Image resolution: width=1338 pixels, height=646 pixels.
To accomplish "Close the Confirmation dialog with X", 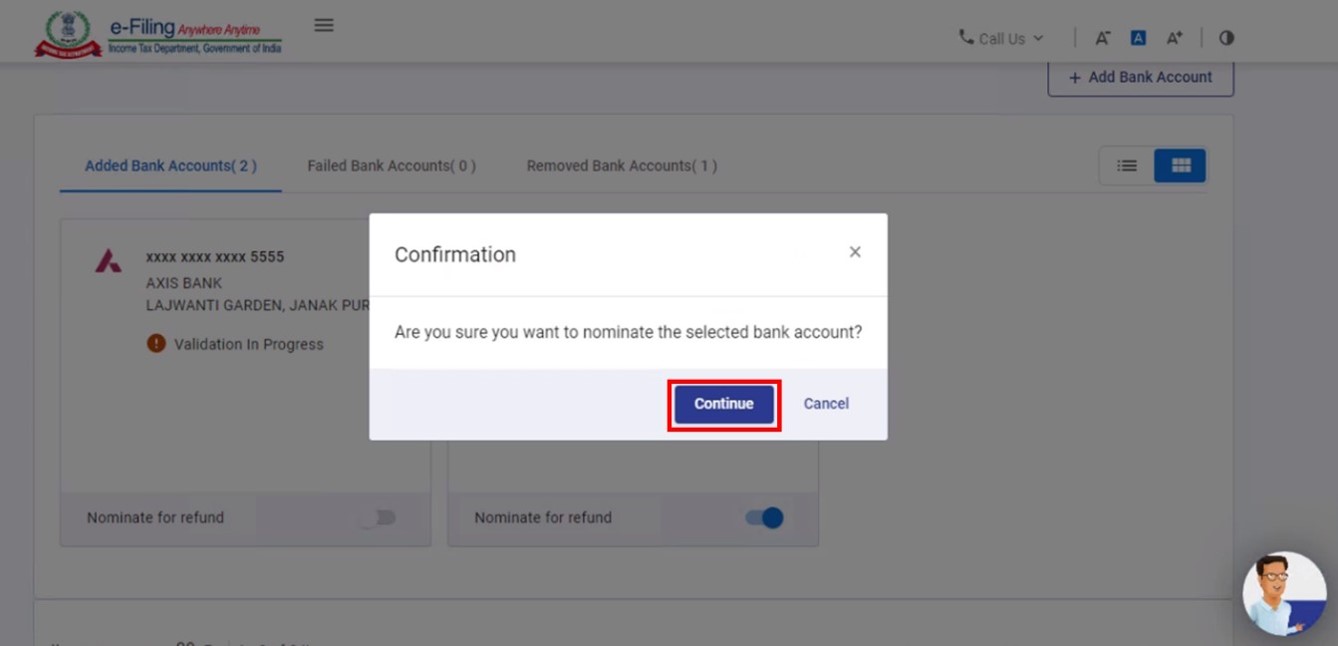I will point(855,252).
